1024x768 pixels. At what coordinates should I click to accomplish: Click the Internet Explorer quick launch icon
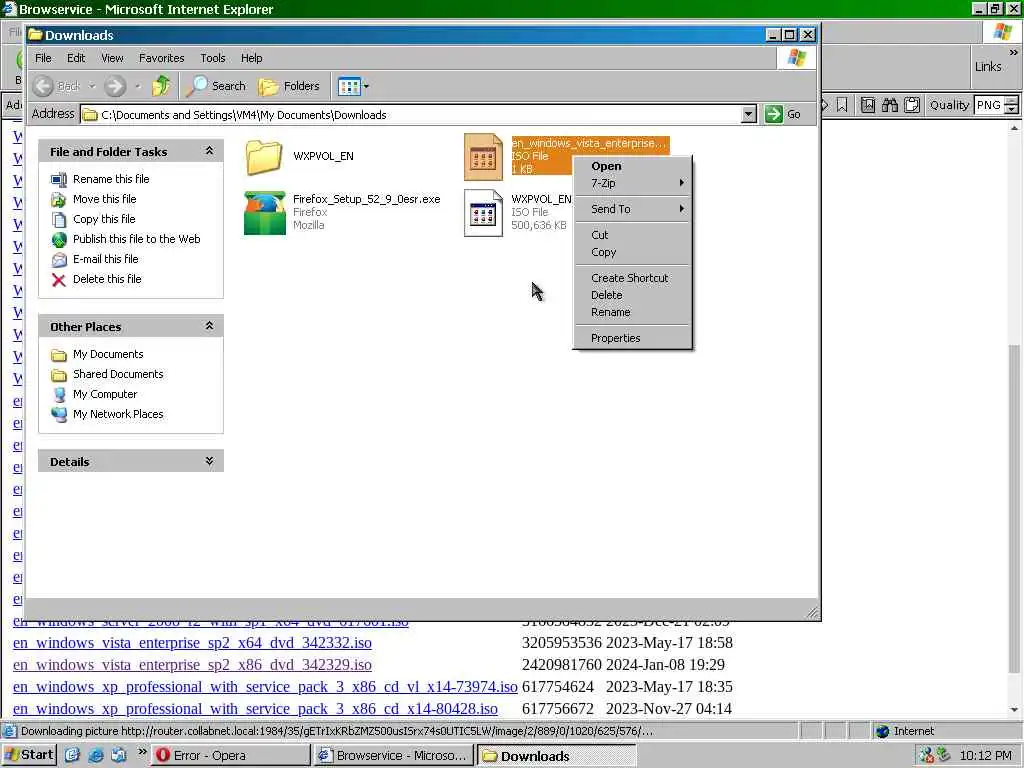[x=95, y=756]
